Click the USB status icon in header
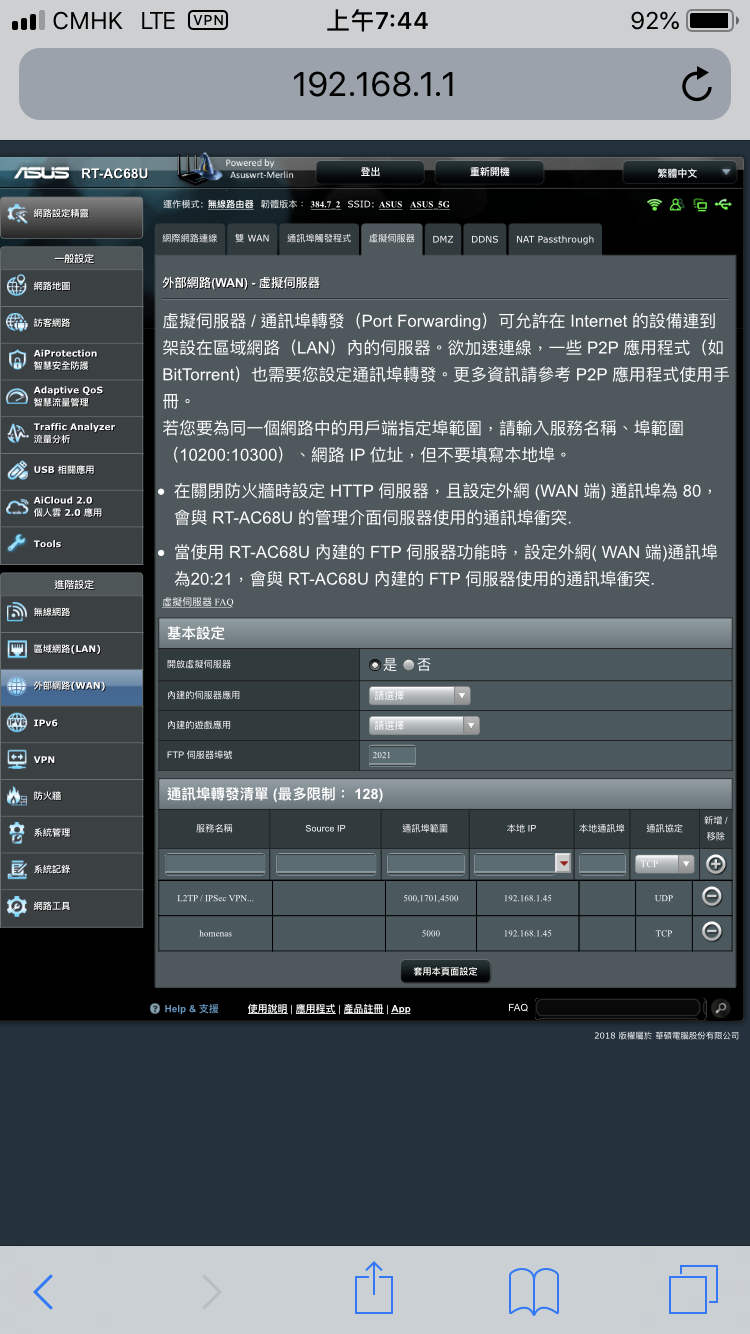Image resolution: width=750 pixels, height=1334 pixels. tap(723, 204)
